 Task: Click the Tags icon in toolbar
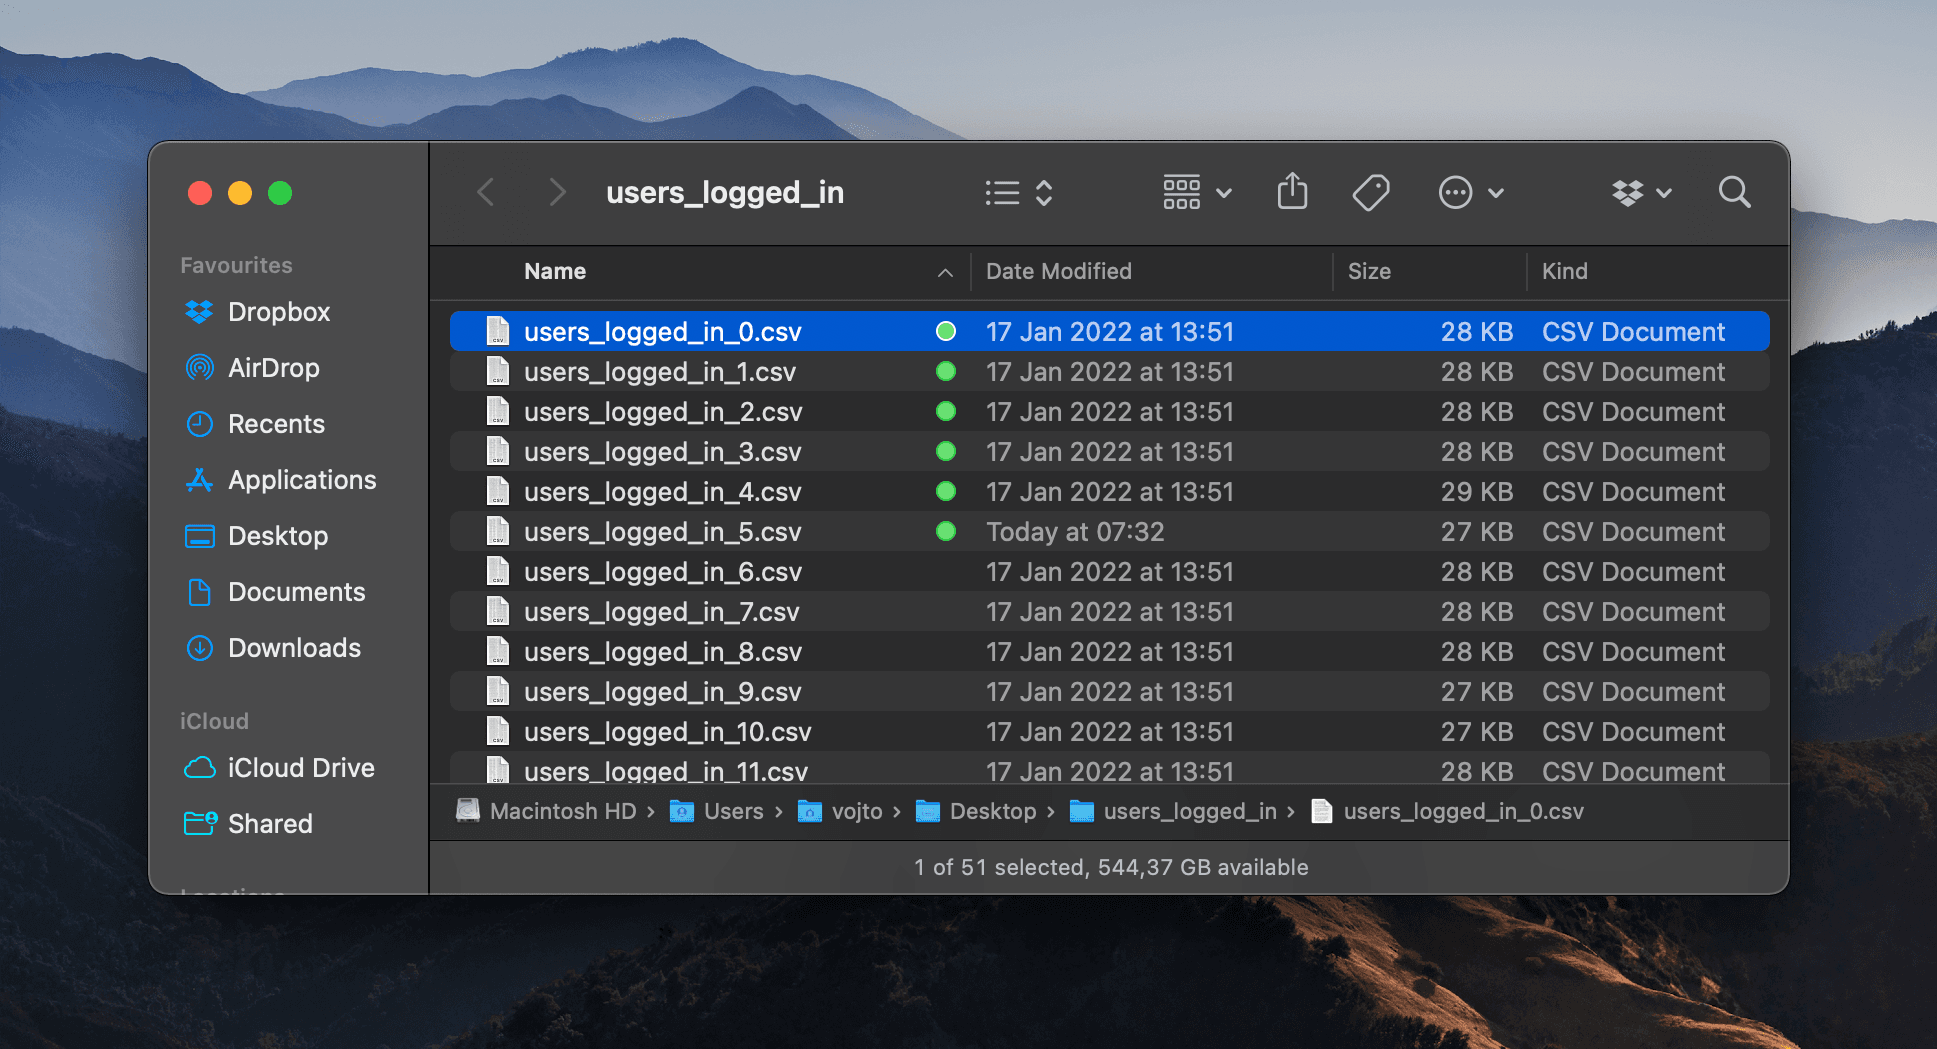[1370, 192]
